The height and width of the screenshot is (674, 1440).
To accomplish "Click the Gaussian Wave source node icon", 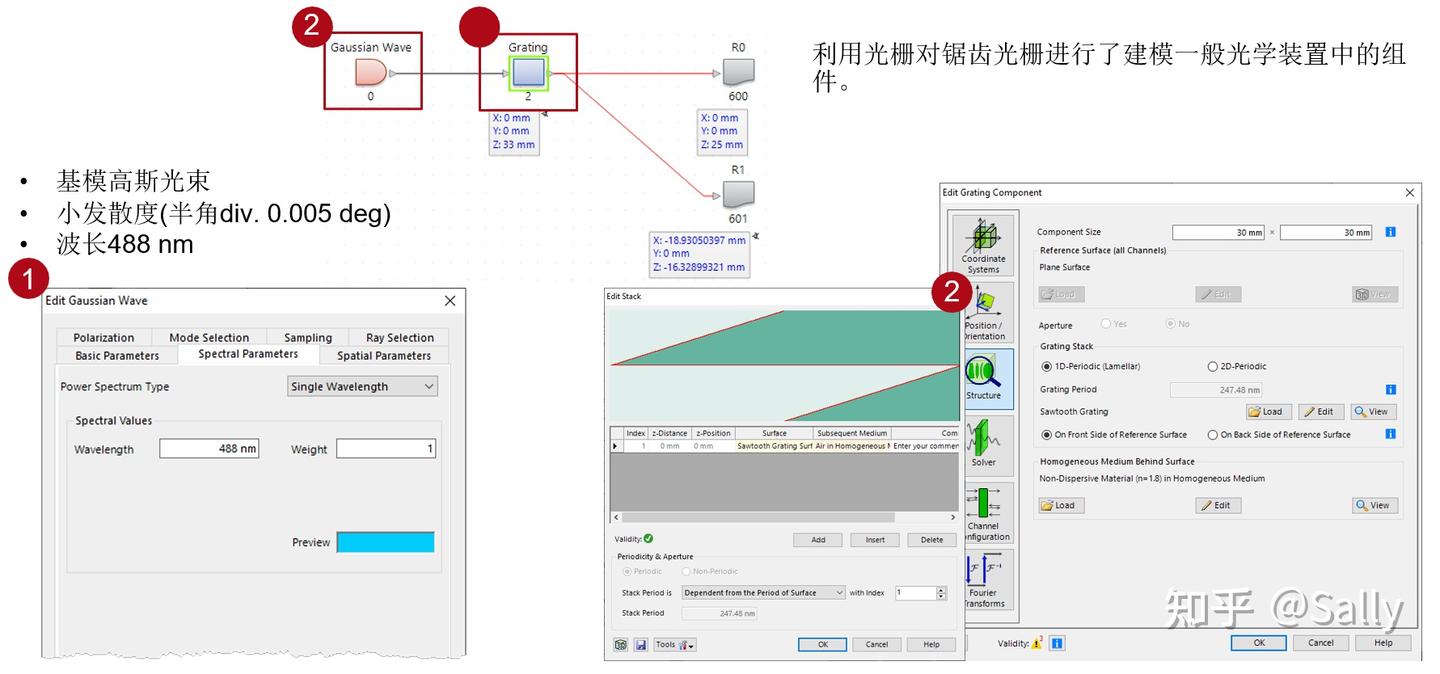I will pos(370,73).
